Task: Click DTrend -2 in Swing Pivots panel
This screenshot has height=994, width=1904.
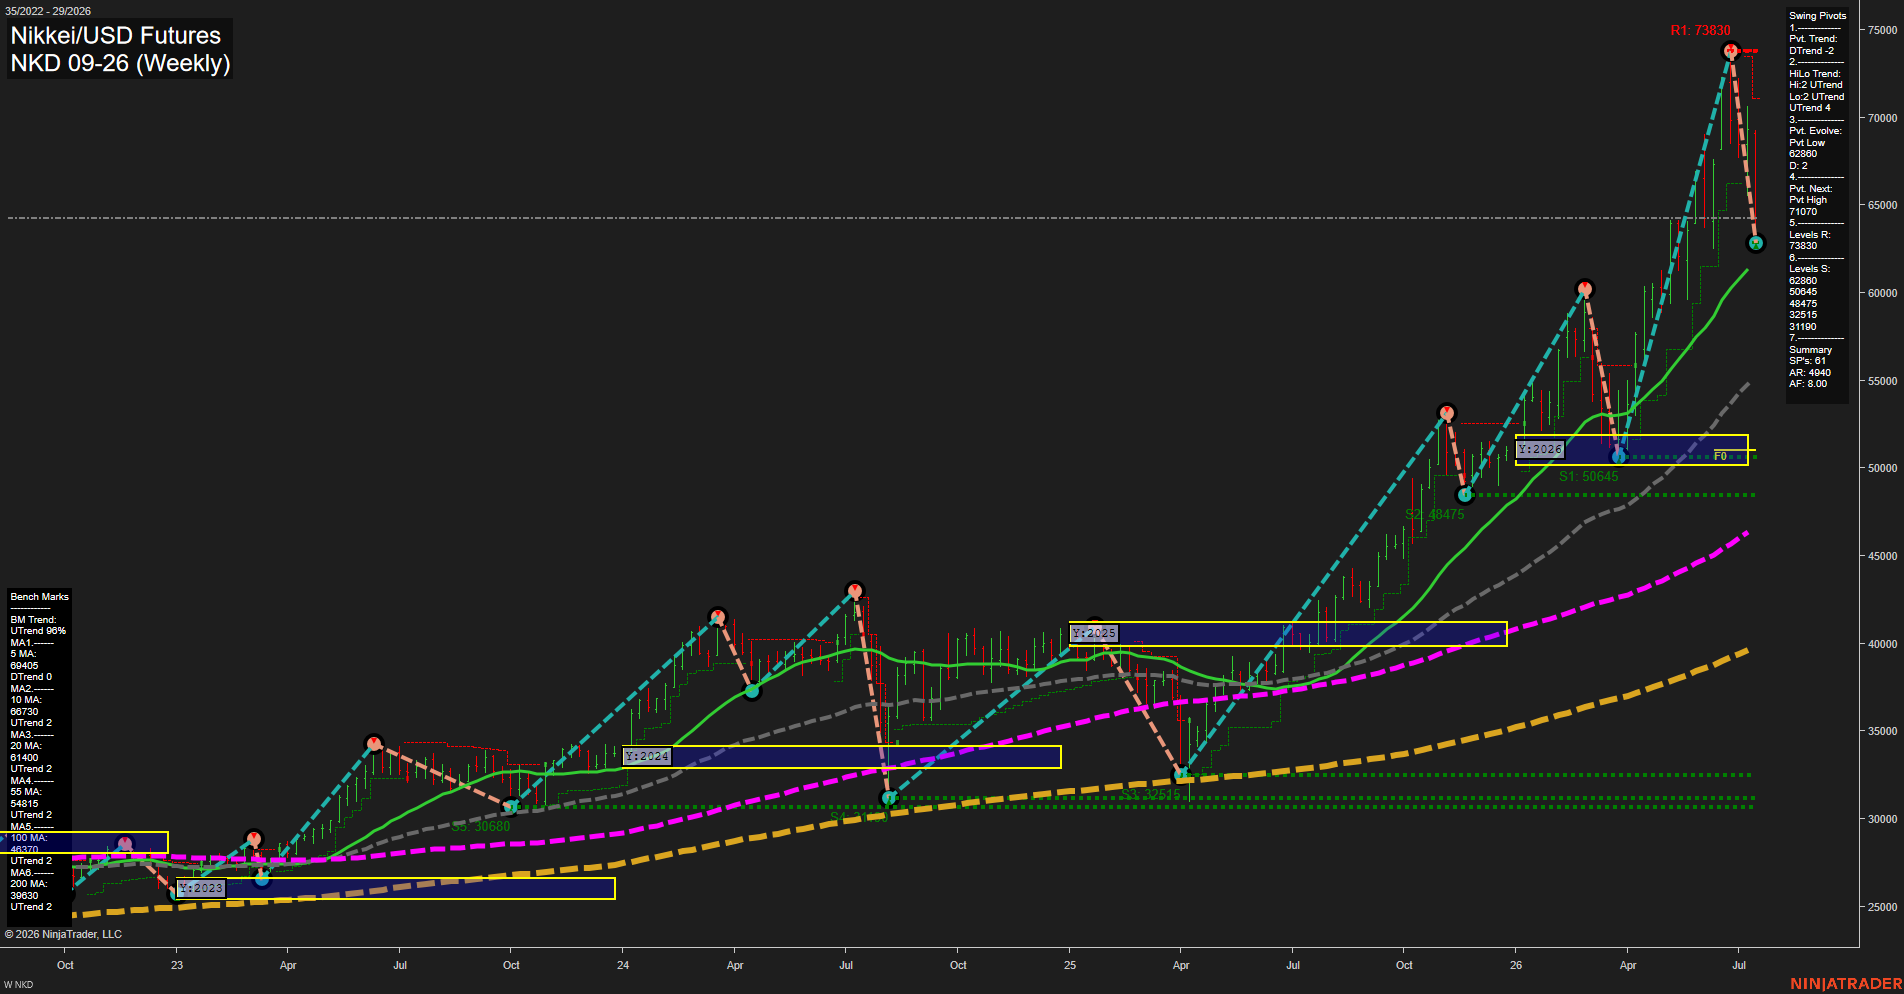Action: 1811,51
